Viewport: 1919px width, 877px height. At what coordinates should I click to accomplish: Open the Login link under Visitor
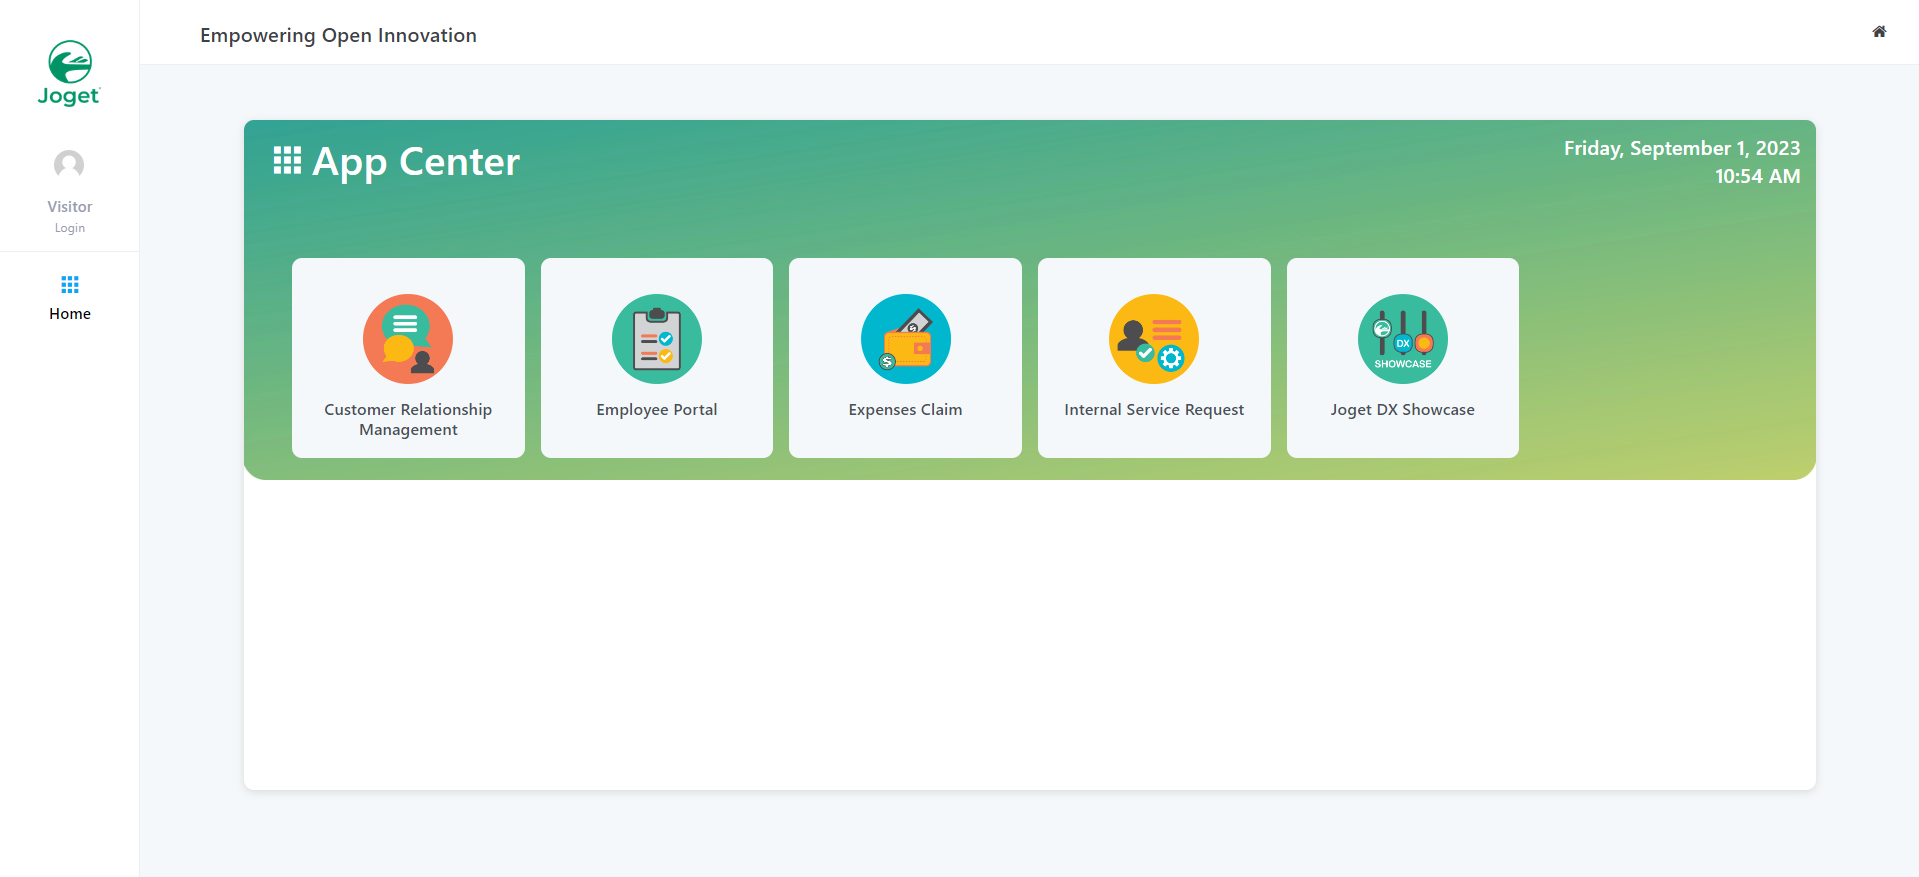(69, 228)
